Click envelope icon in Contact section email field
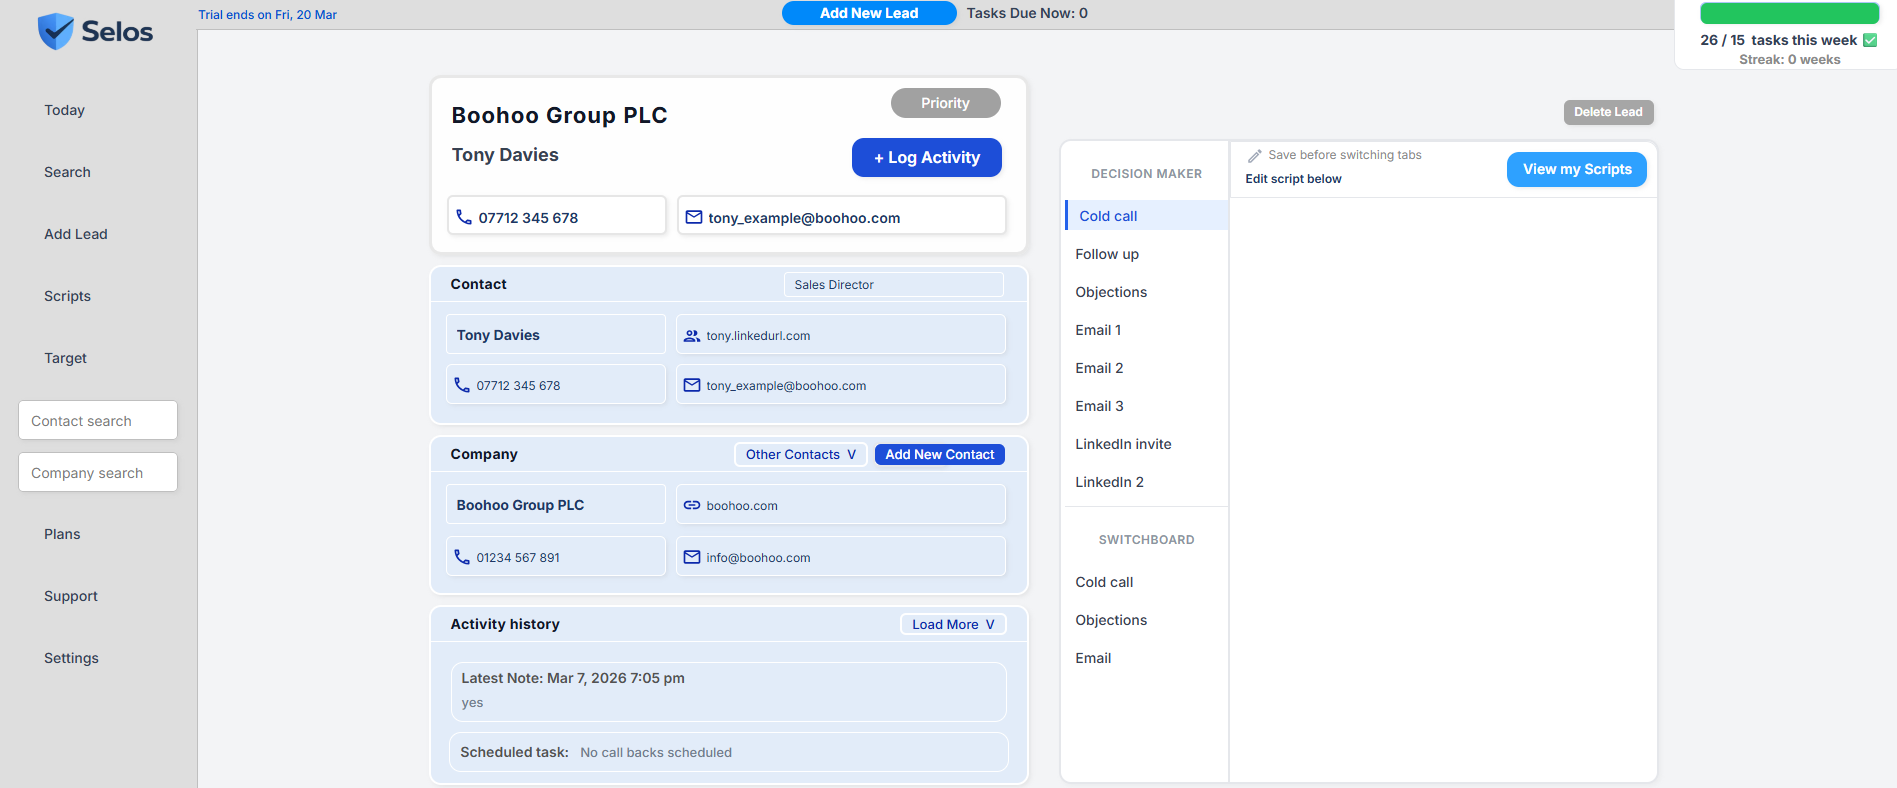 pos(692,385)
